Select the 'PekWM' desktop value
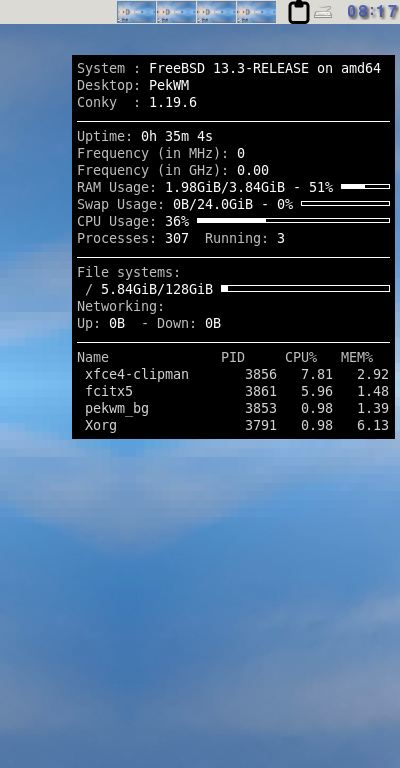Screen dimensions: 400x768 point(169,85)
